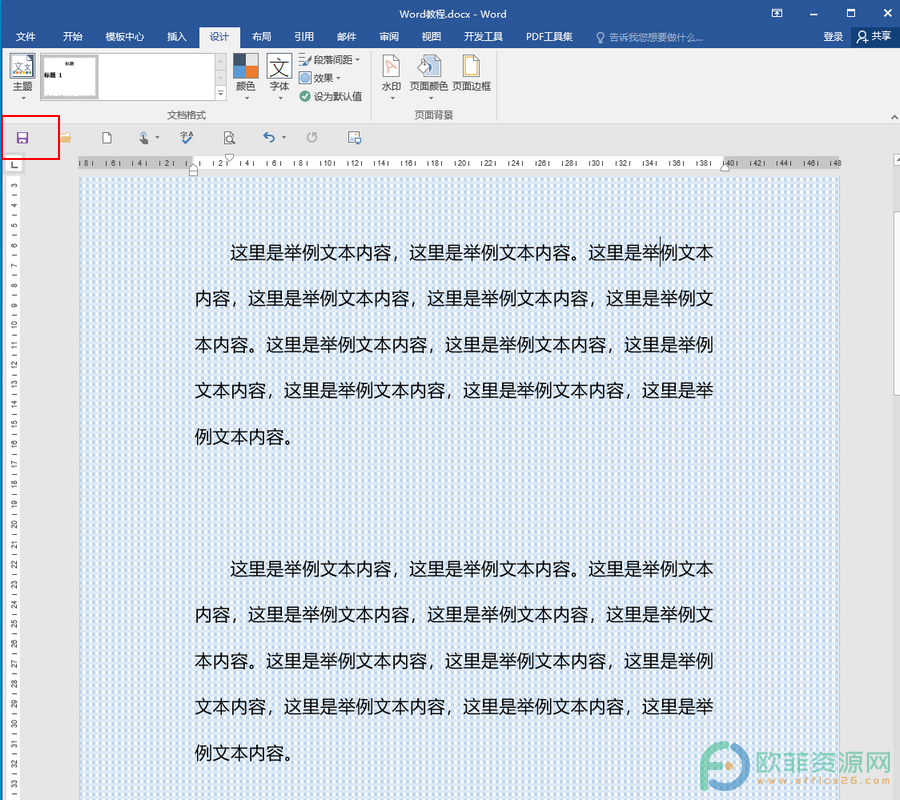Click the Redo icon
900x800 pixels.
pos(312,137)
